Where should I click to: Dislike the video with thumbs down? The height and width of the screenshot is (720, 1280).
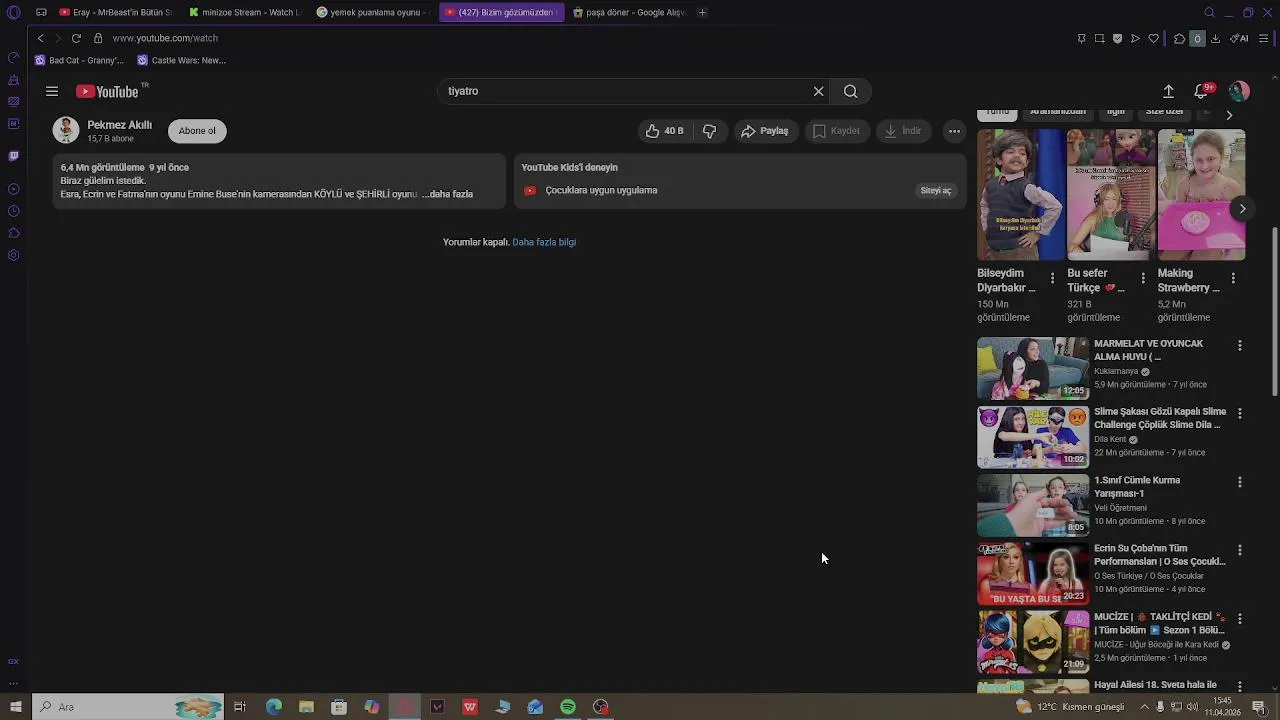tap(709, 131)
